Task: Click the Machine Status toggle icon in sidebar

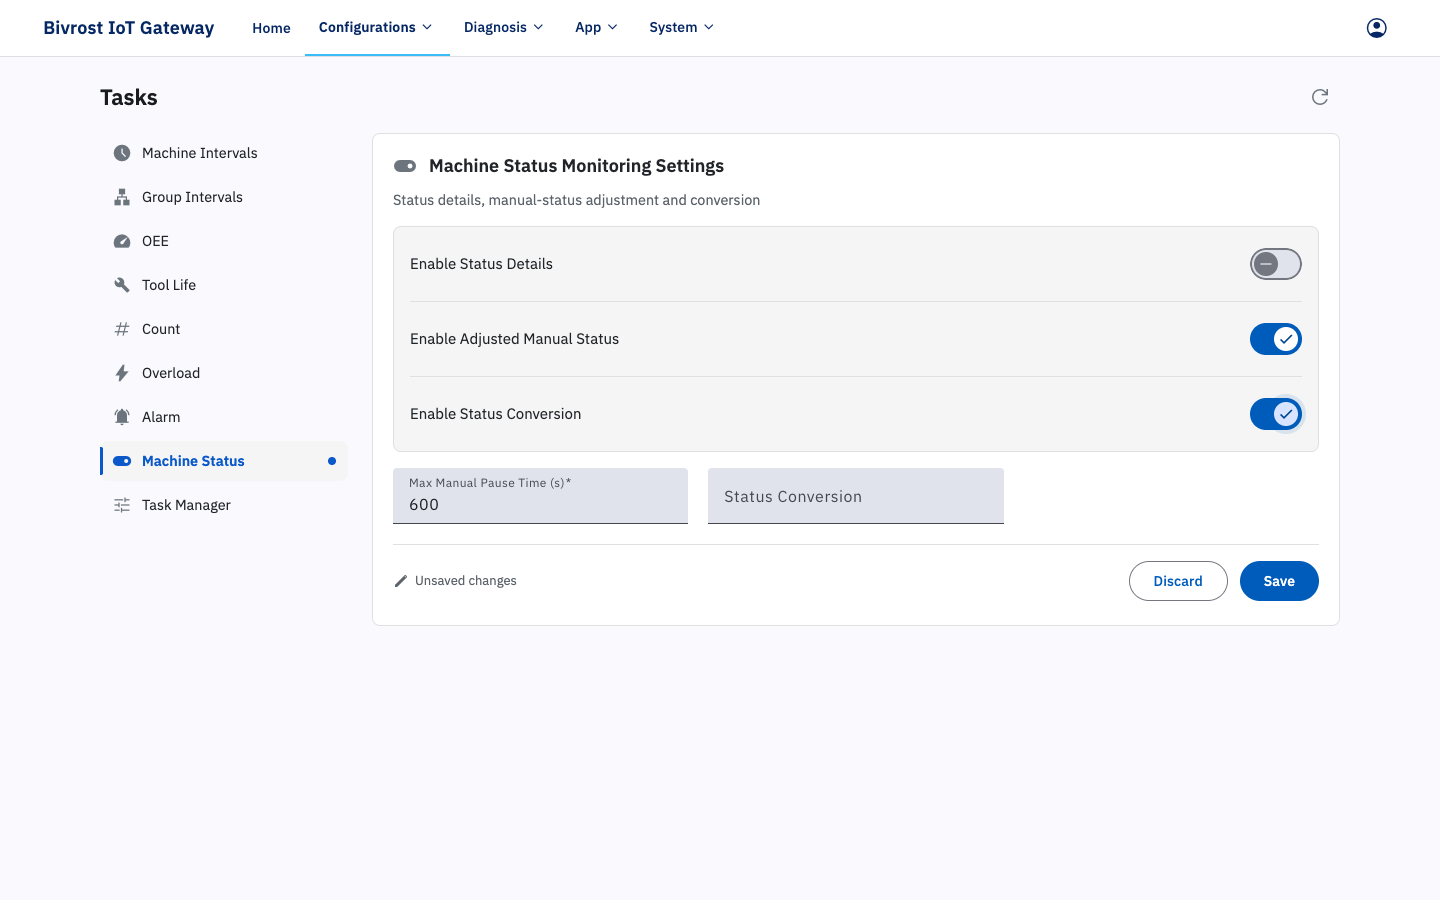Action: [122, 461]
